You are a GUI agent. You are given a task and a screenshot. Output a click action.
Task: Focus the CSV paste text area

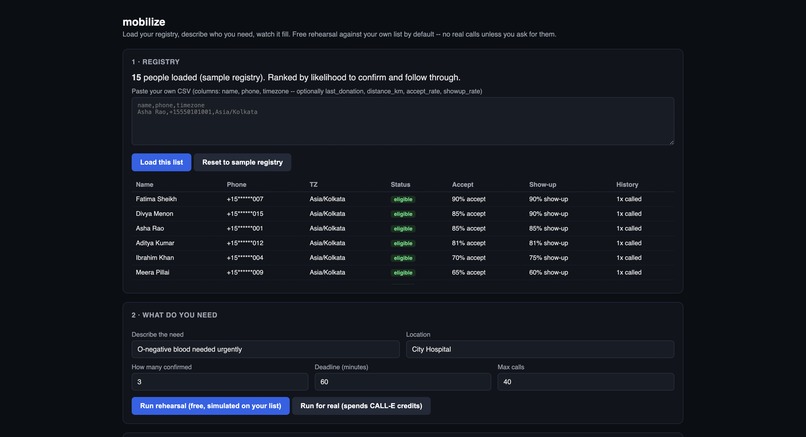(402, 121)
